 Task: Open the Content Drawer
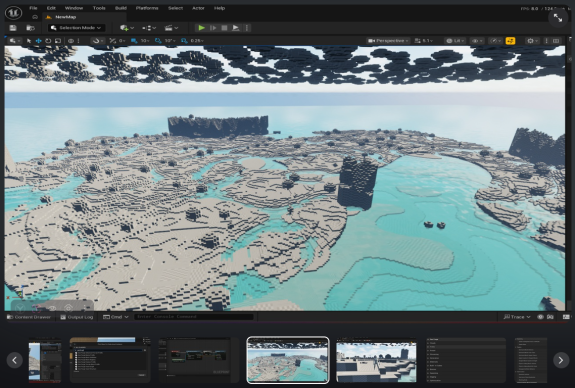coord(29,317)
